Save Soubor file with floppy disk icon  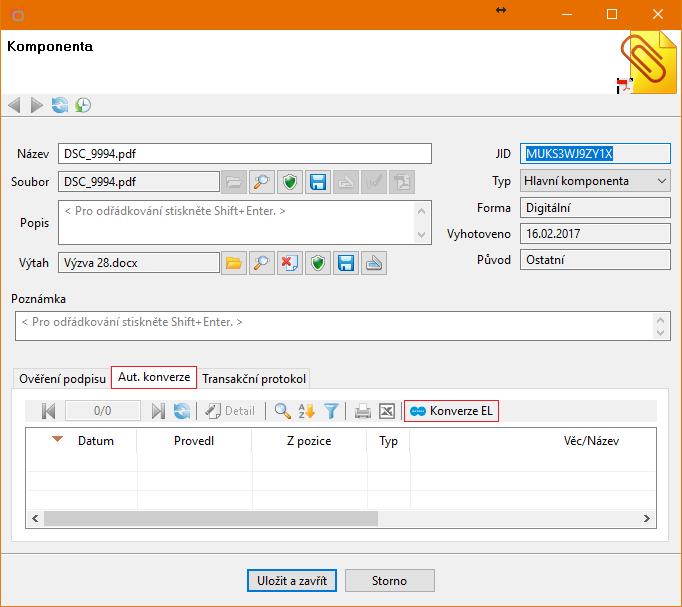[x=318, y=182]
